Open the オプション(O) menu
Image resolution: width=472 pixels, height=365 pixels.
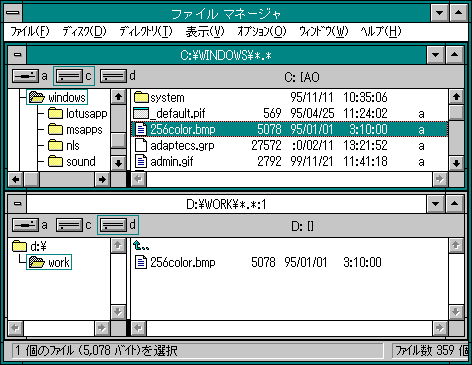point(262,32)
